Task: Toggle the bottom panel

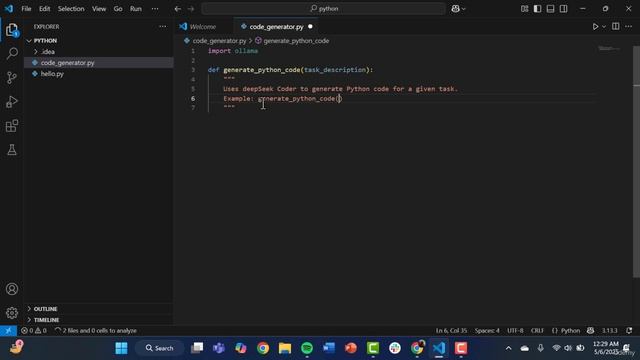Action: (550, 9)
